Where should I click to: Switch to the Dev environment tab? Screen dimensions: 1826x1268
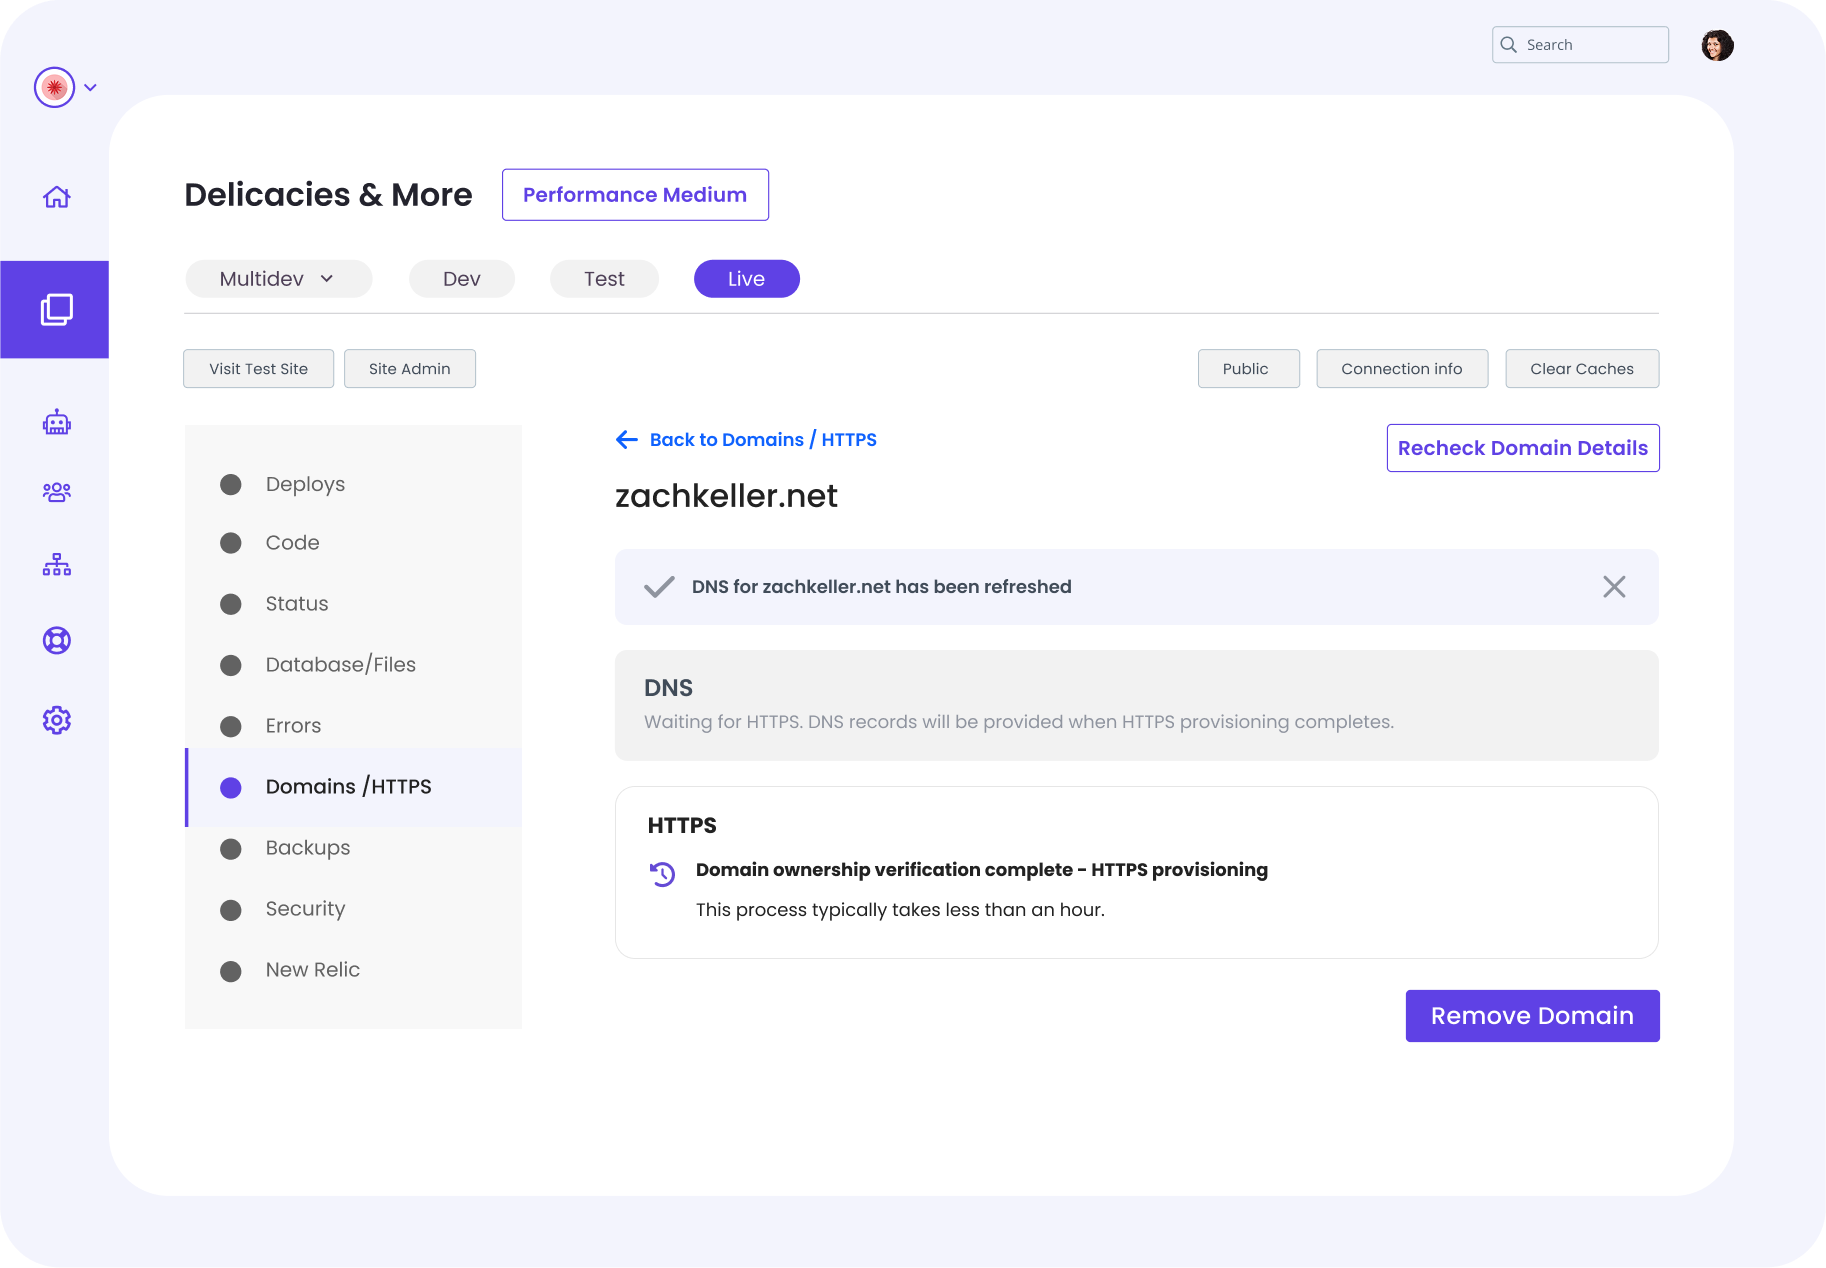click(x=461, y=278)
